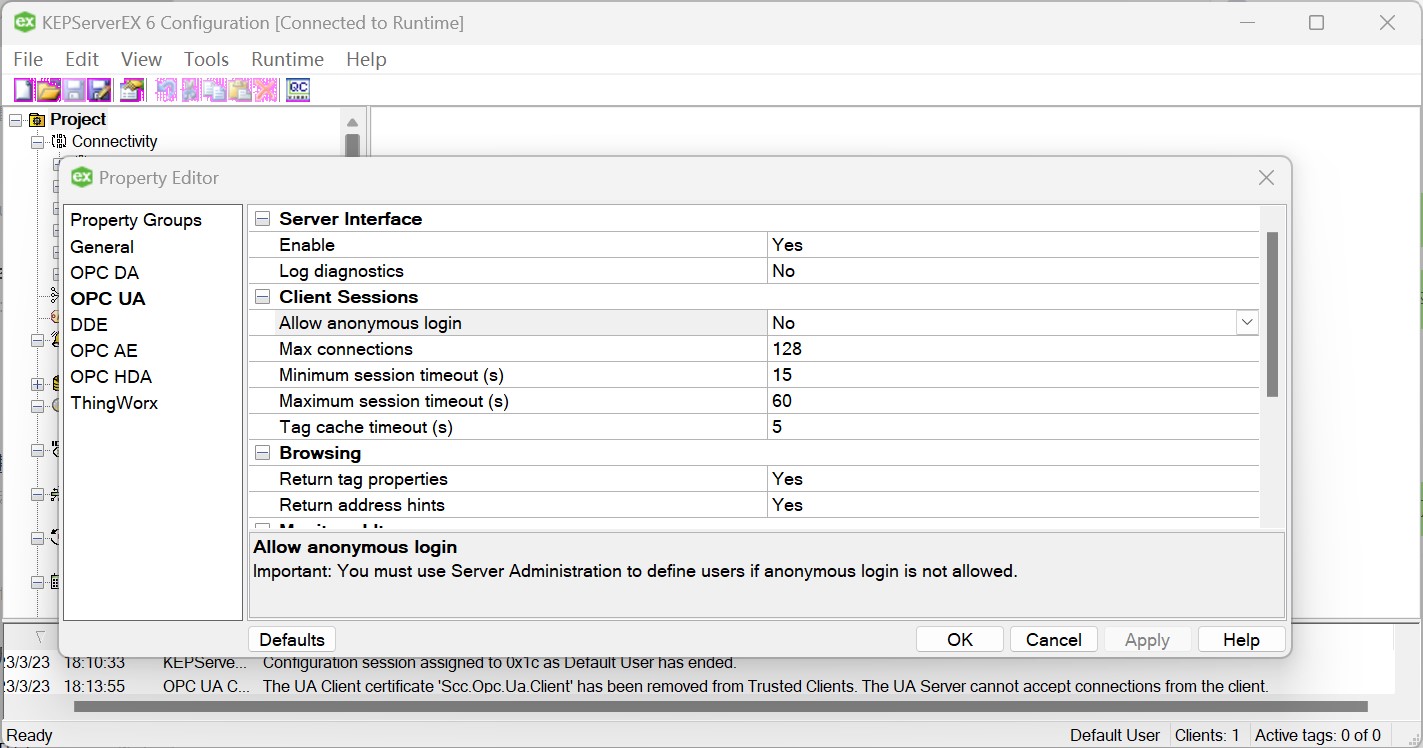Screen dimensions: 1423x748
Task: Cut the selection using the scissors icon
Action: click(x=192, y=89)
